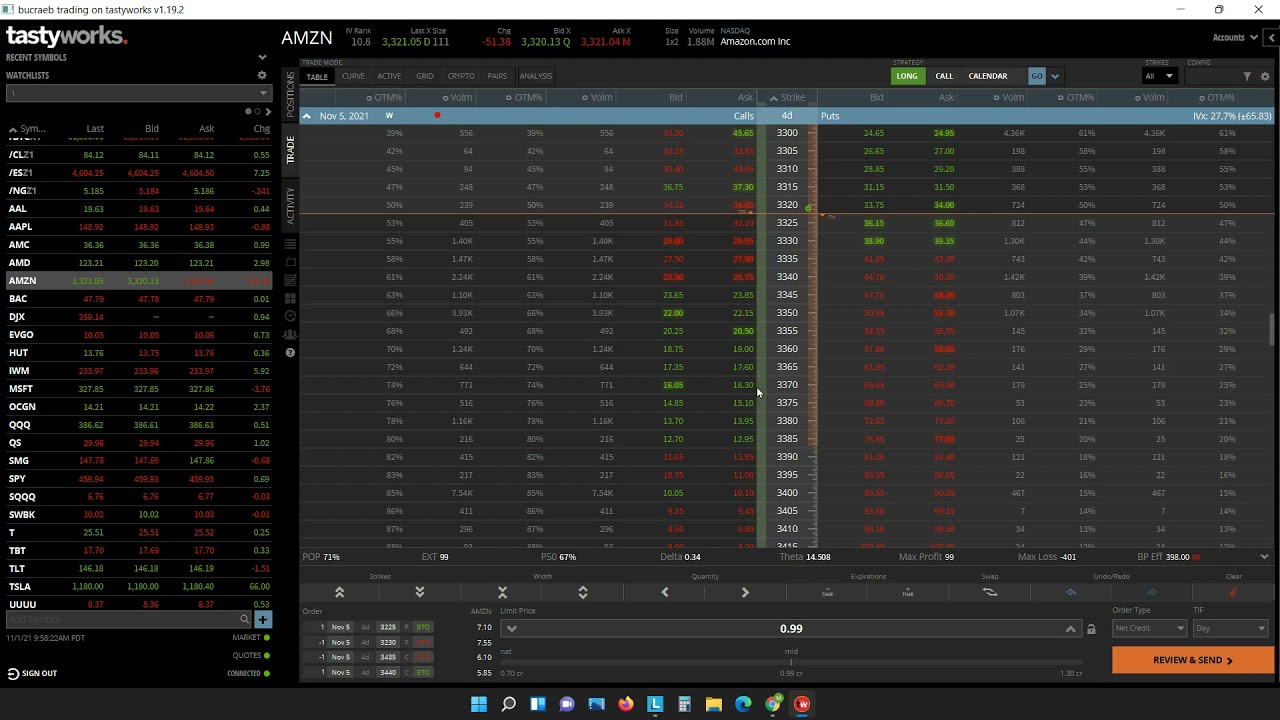Click the option chain vertical scrollbar
1280x720 pixels.
[1272, 330]
